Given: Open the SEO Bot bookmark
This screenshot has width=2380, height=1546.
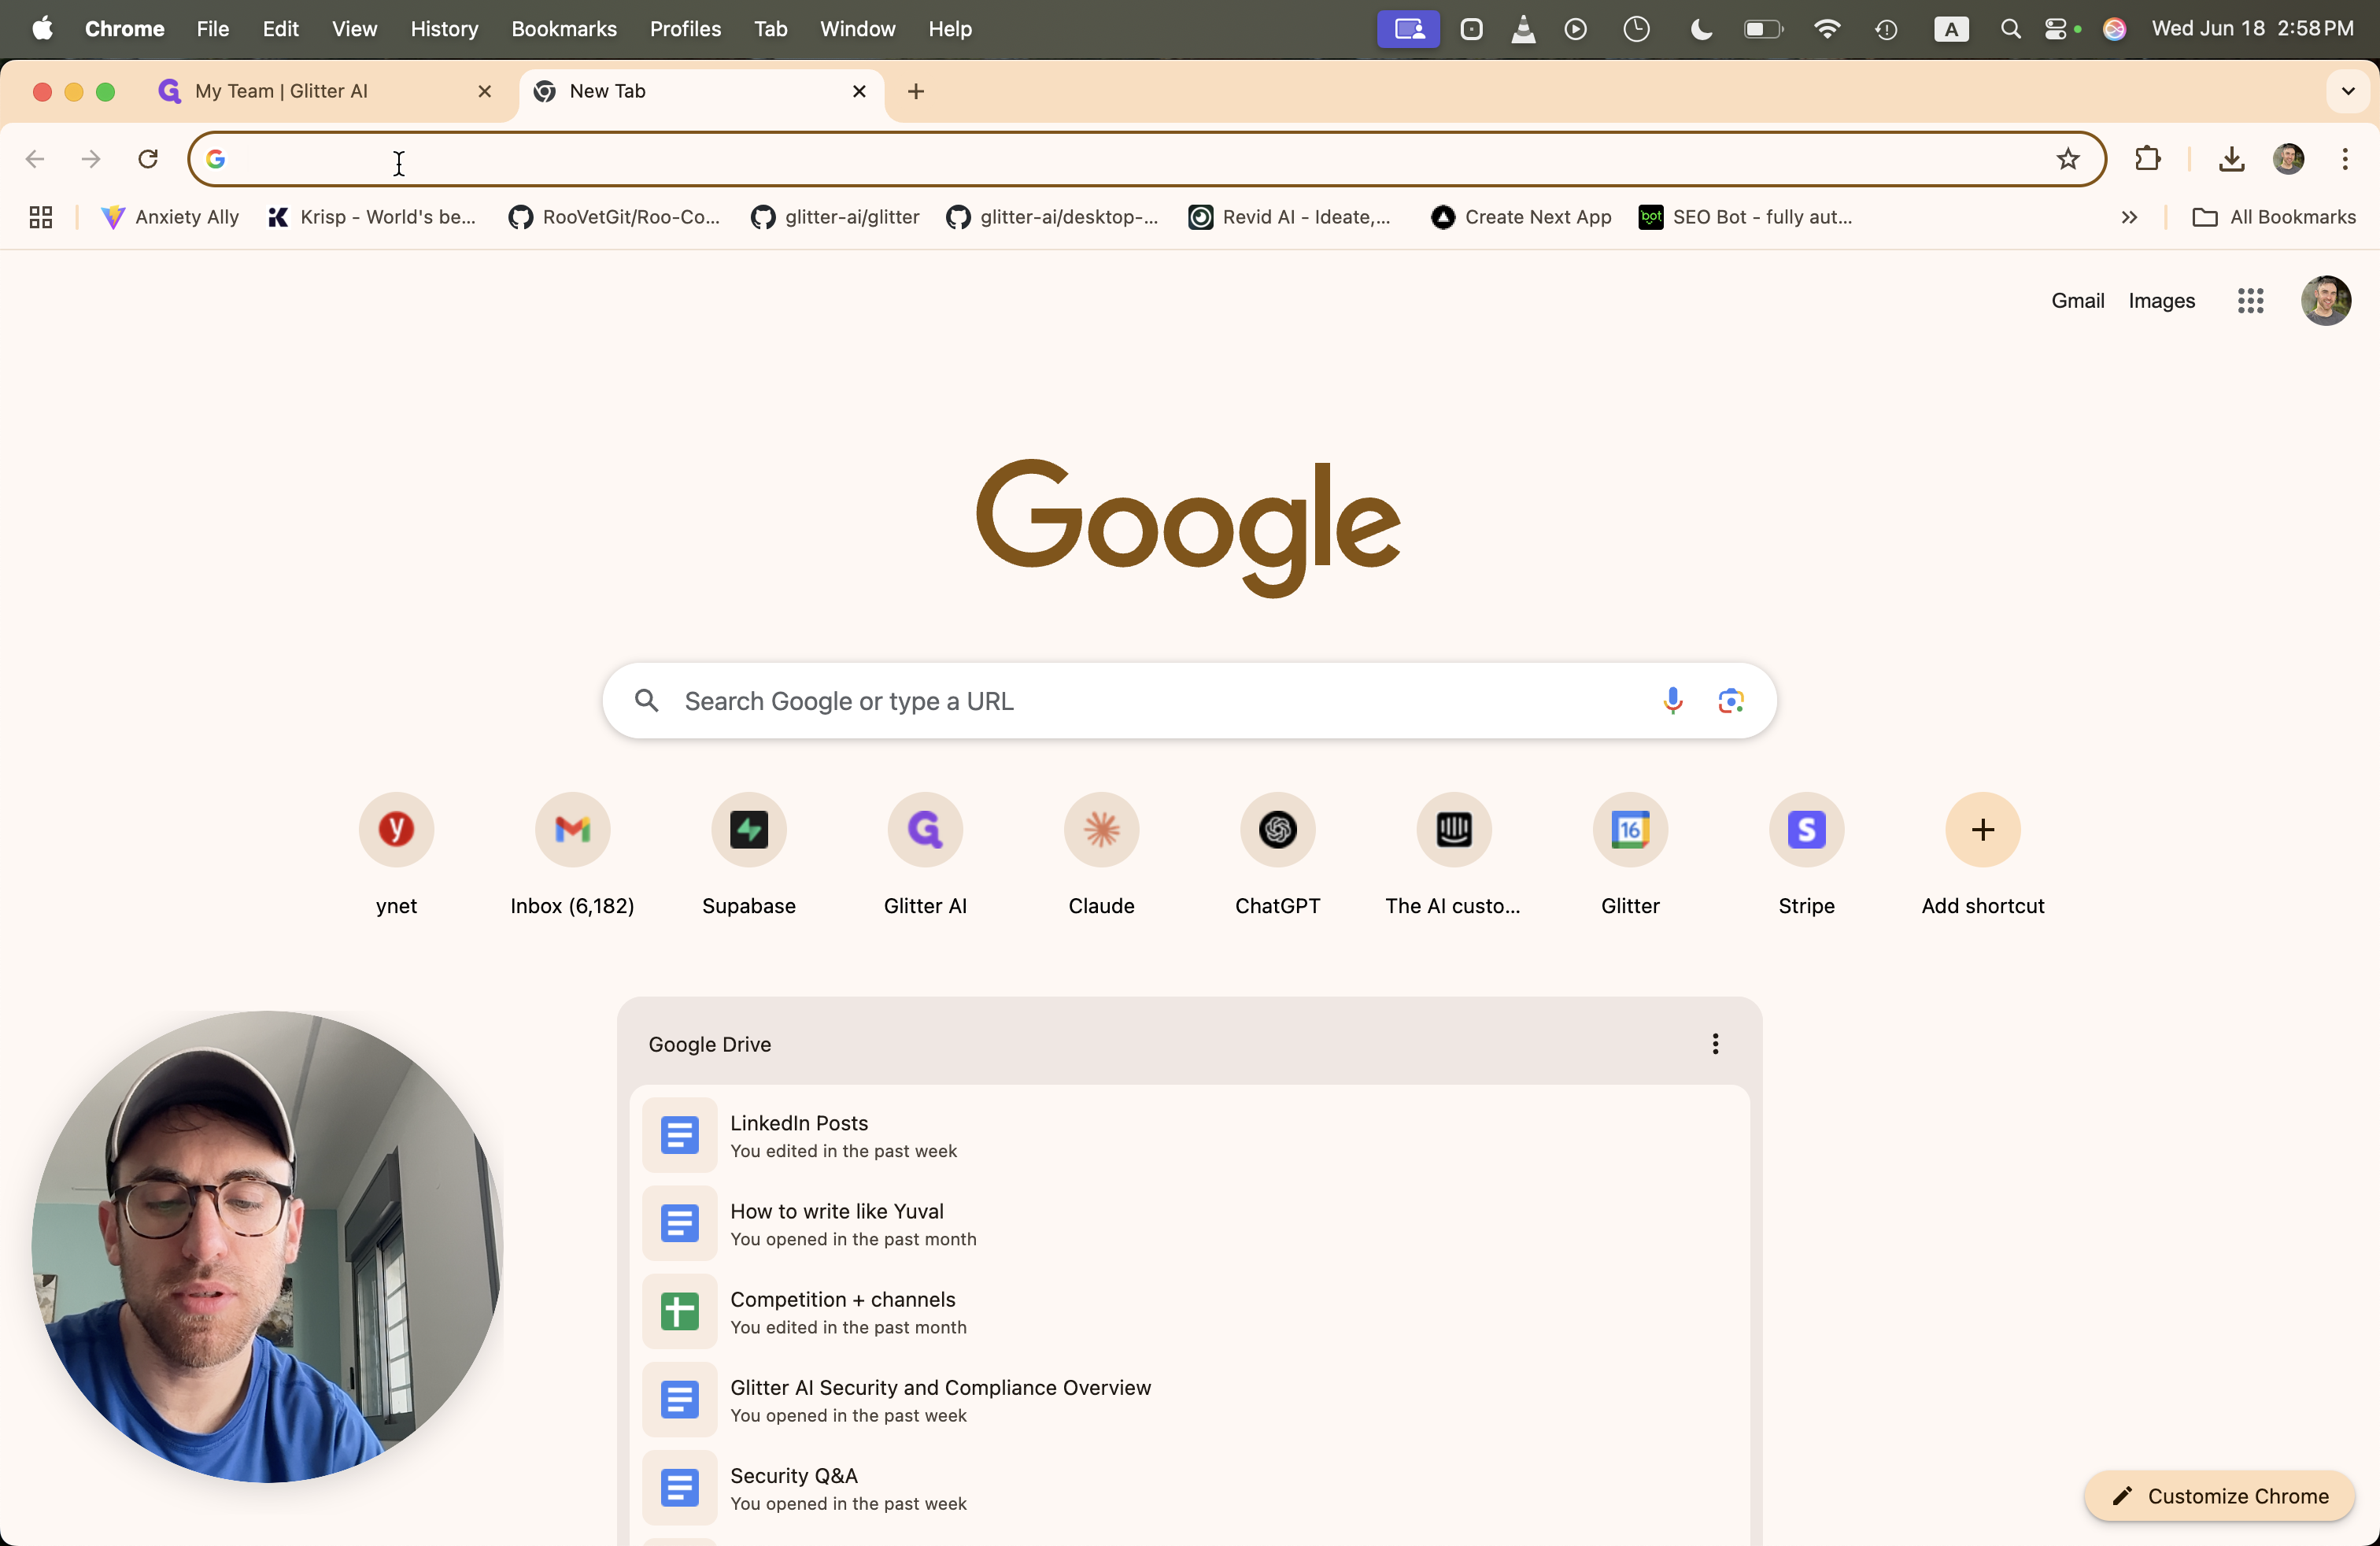Looking at the screenshot, I should (x=1745, y=217).
